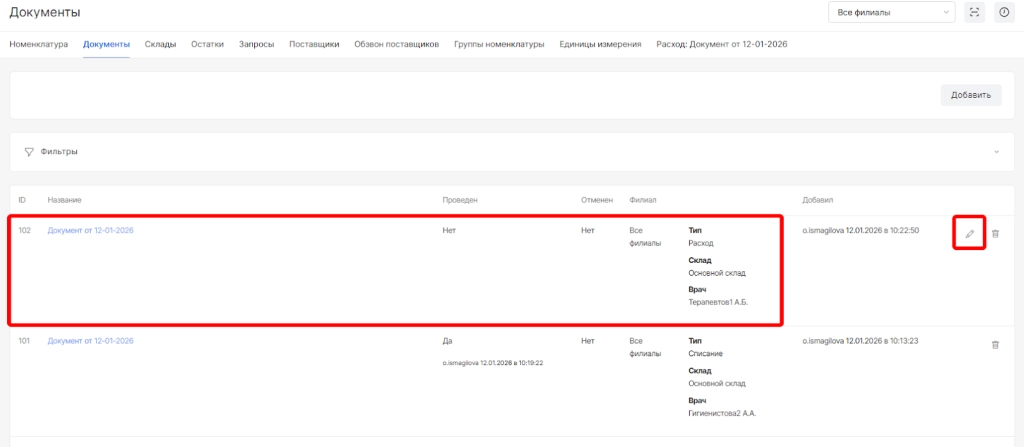Screen dimensions: 1024x447
Task: Delete document 102 using its trash icon
Action: (x=994, y=234)
